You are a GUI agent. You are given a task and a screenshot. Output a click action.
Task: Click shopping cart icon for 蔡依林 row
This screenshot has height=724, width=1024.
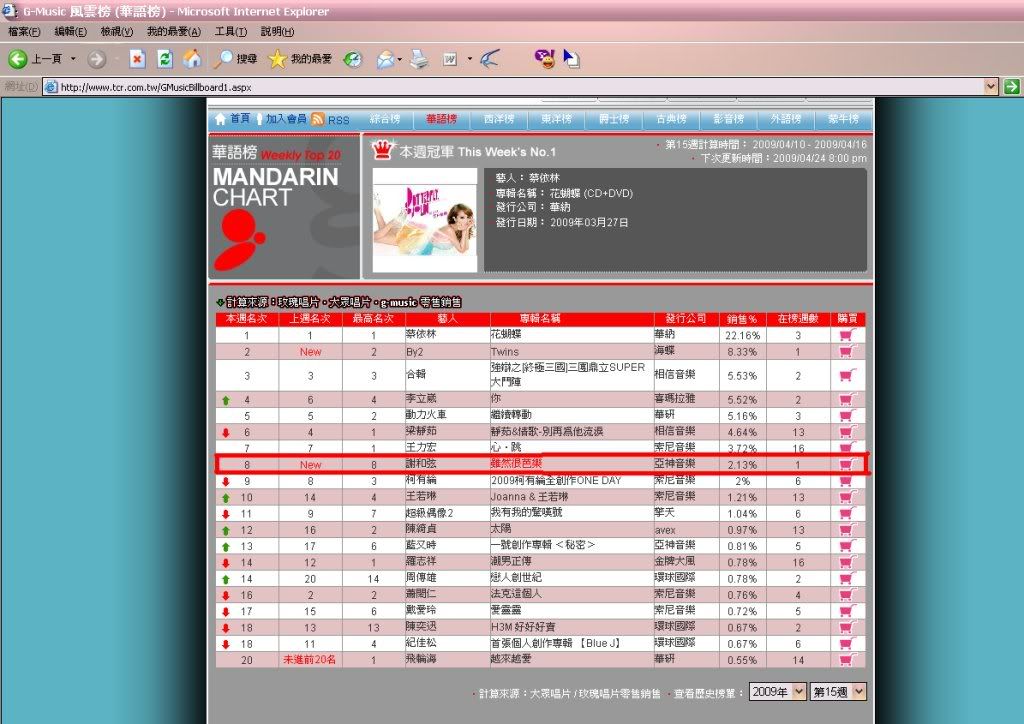click(847, 336)
